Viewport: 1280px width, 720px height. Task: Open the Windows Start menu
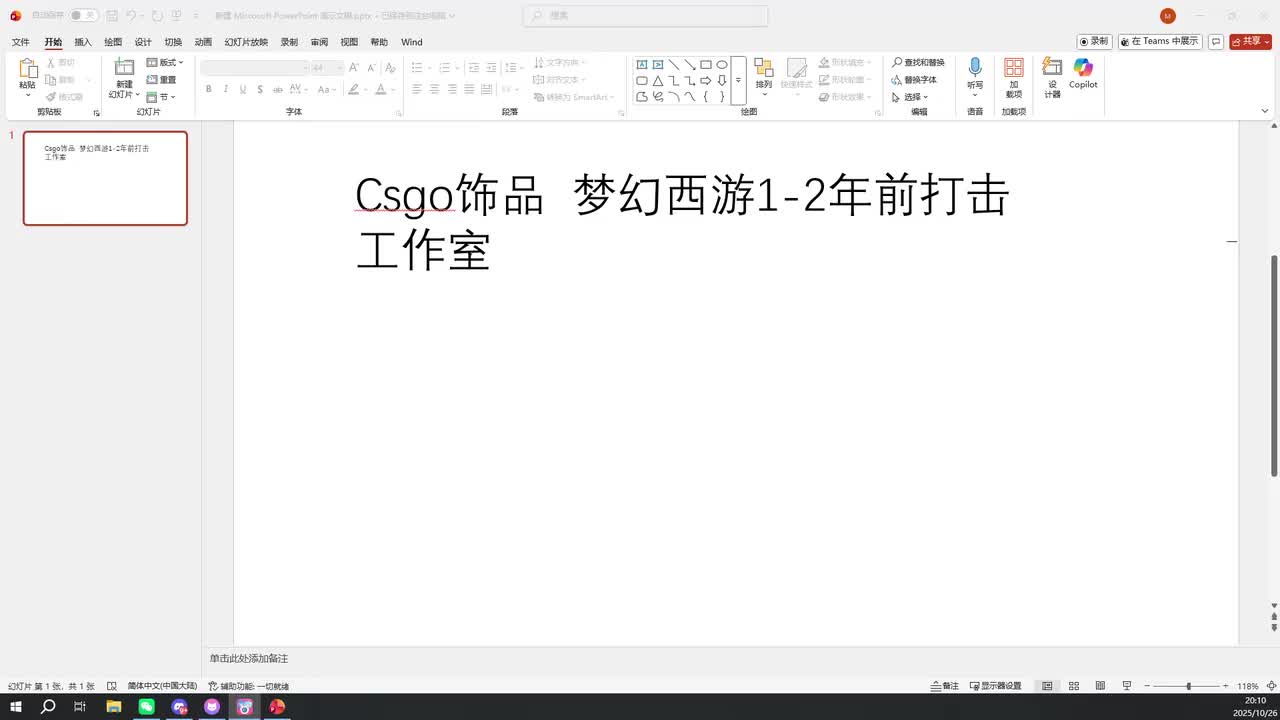pos(16,706)
